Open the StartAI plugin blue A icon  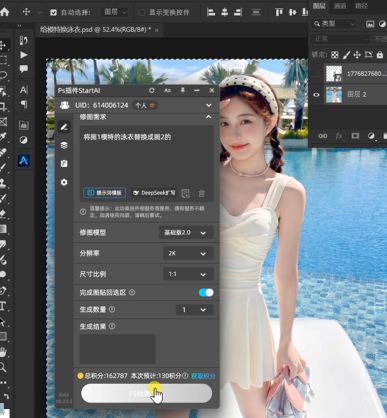click(24, 161)
